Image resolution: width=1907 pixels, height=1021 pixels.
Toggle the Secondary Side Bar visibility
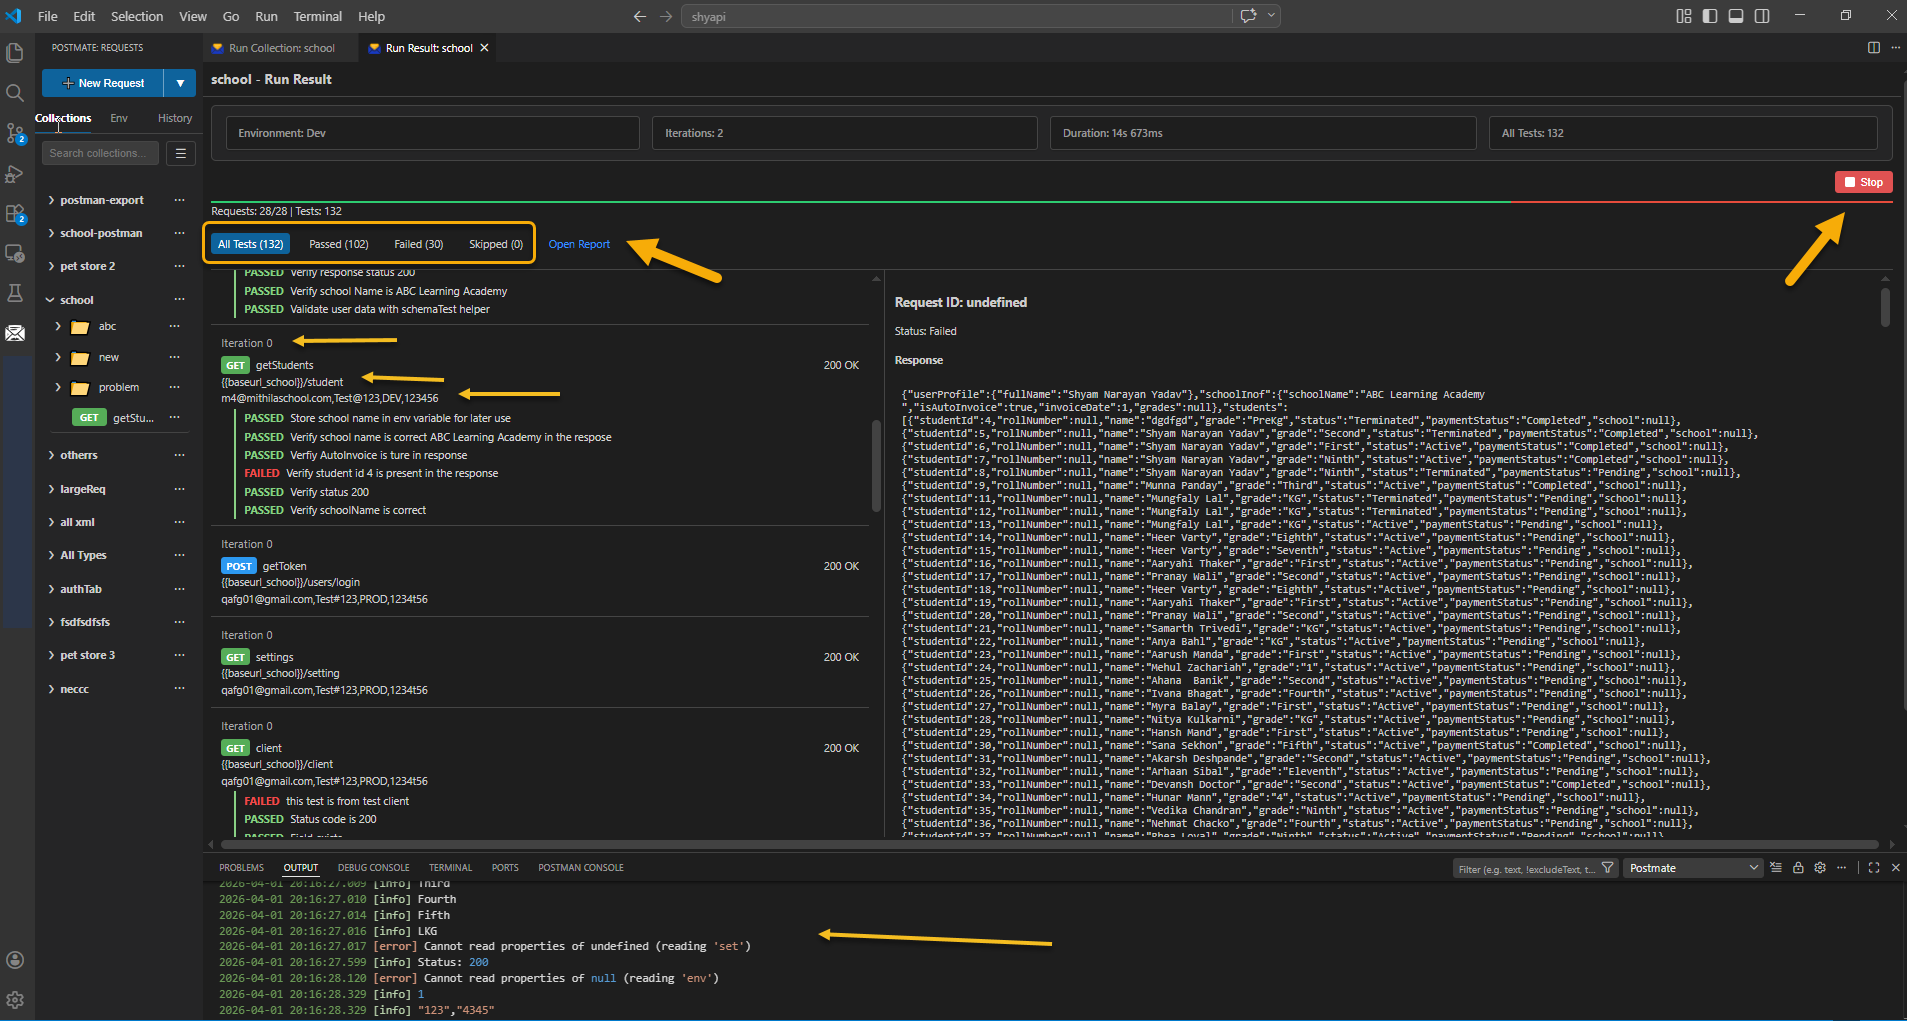(x=1761, y=15)
